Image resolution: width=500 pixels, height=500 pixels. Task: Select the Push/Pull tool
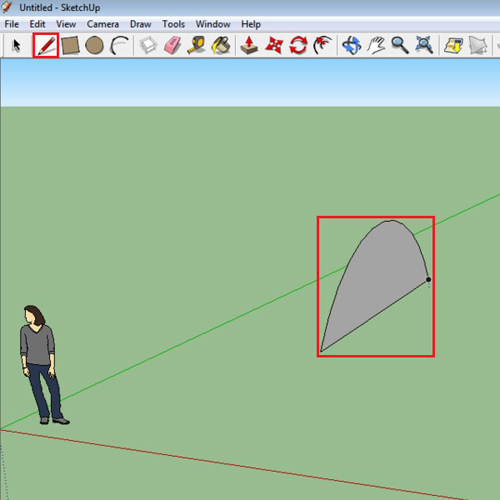coord(249,45)
